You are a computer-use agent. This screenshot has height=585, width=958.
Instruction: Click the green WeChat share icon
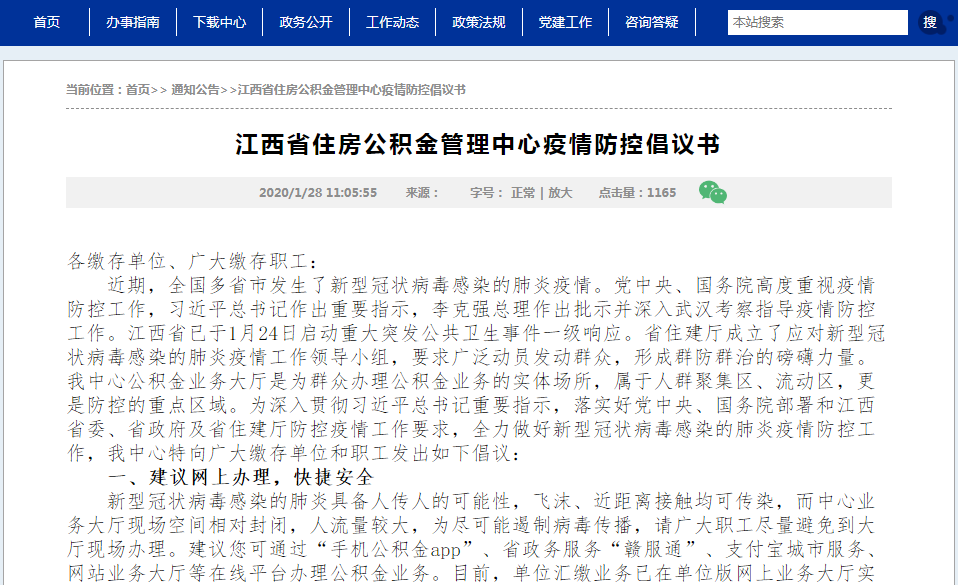coord(712,192)
